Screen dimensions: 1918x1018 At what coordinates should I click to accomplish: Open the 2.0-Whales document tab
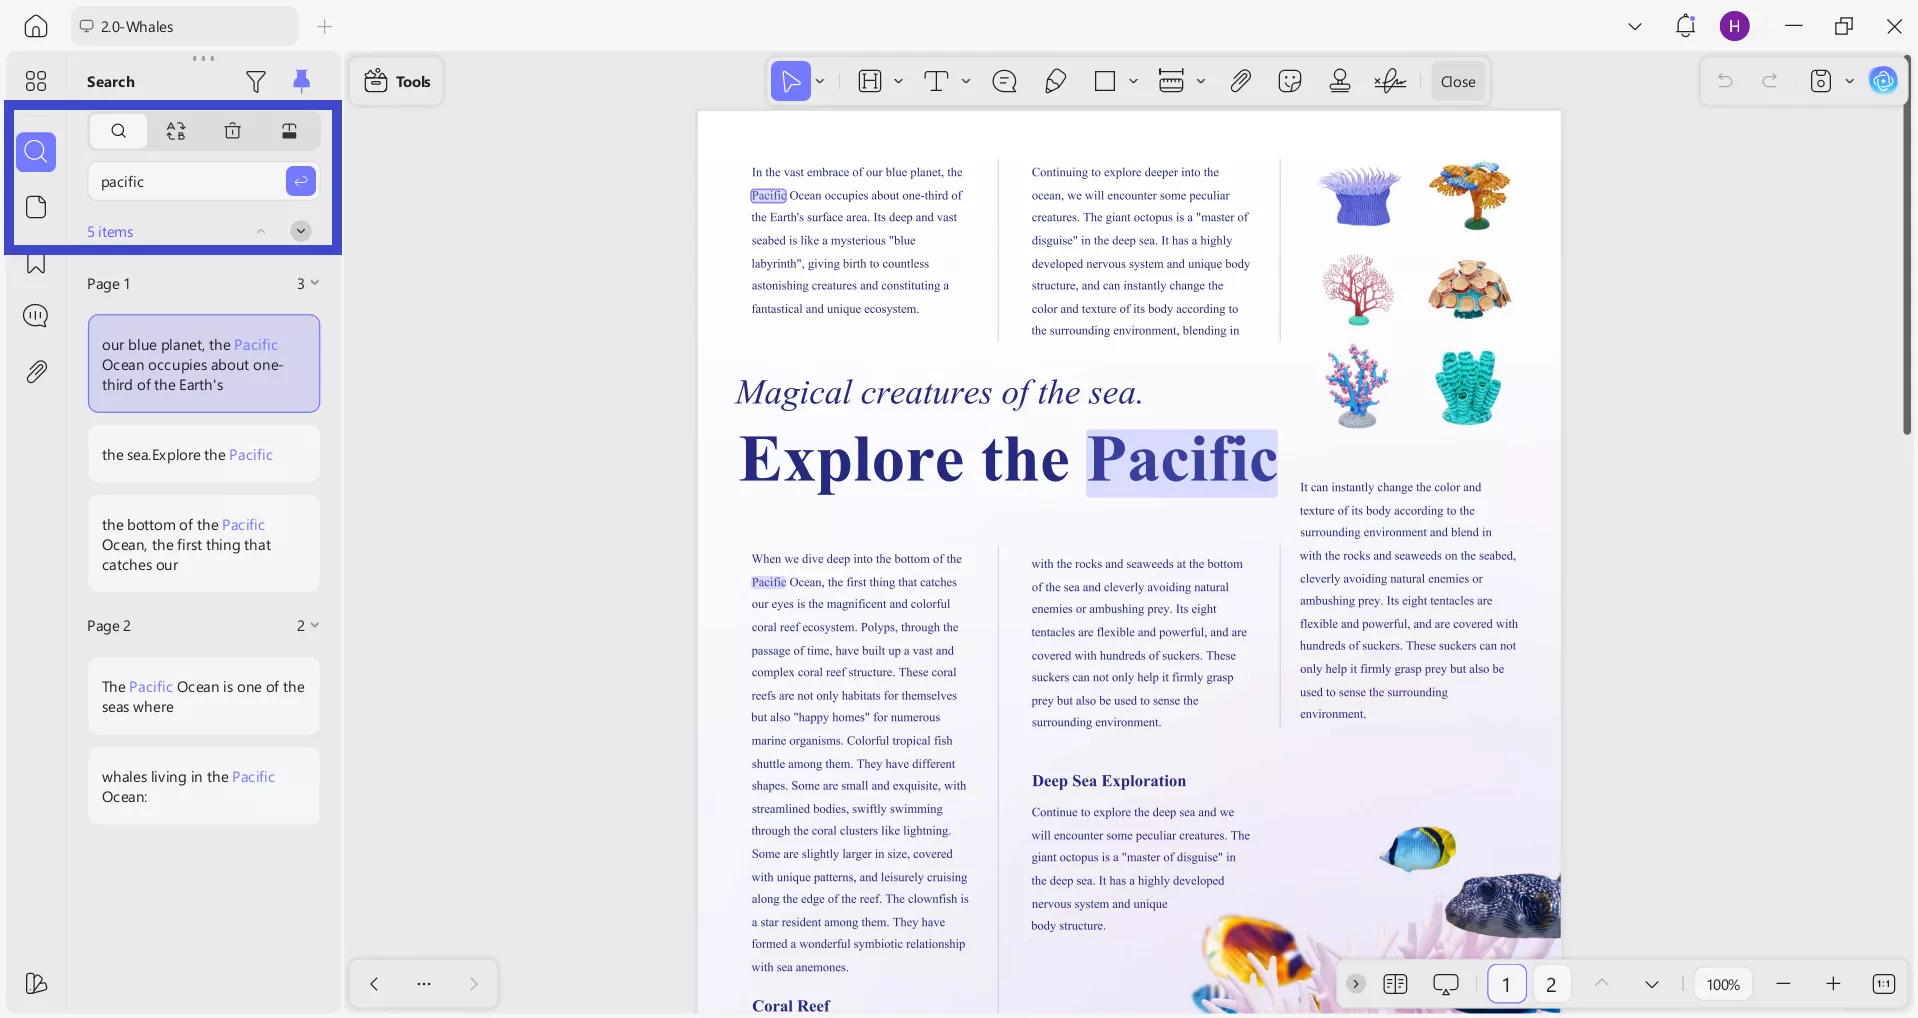(184, 27)
